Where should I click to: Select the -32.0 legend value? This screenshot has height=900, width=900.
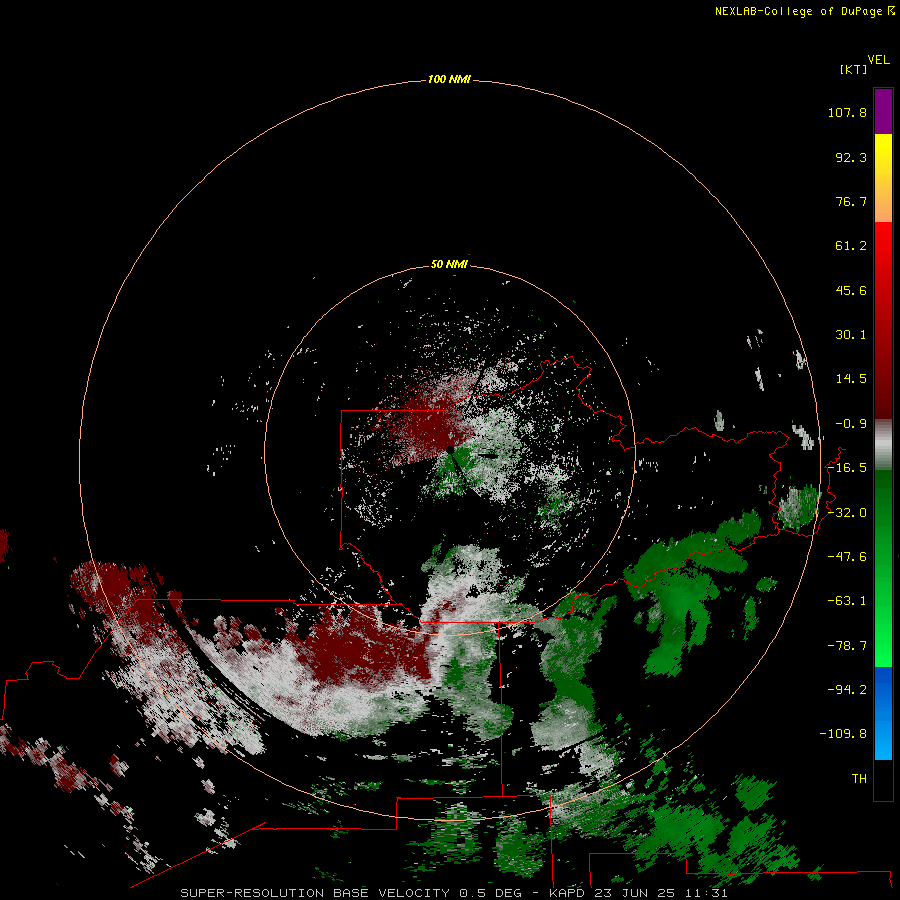click(847, 513)
